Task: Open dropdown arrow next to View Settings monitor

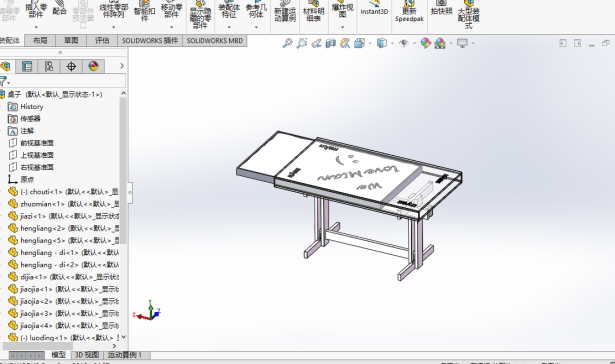Action: 473,43
